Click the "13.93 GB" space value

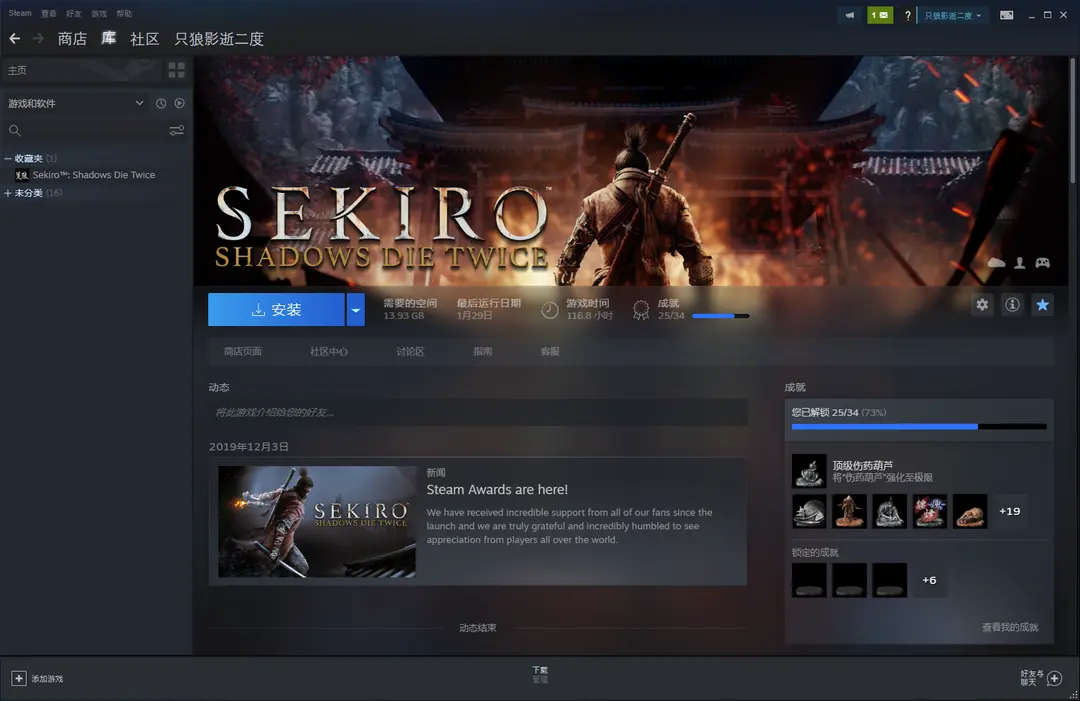[x=404, y=315]
